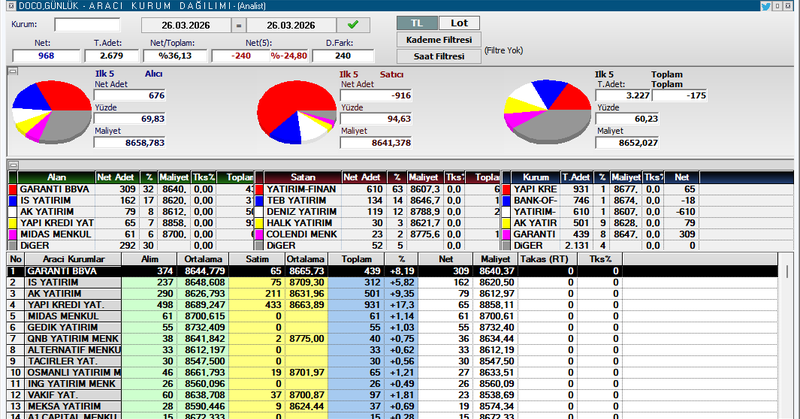Click red swatch beside YAPI KRE in Kurum table
This screenshot has height=419, width=800.
tap(506, 189)
